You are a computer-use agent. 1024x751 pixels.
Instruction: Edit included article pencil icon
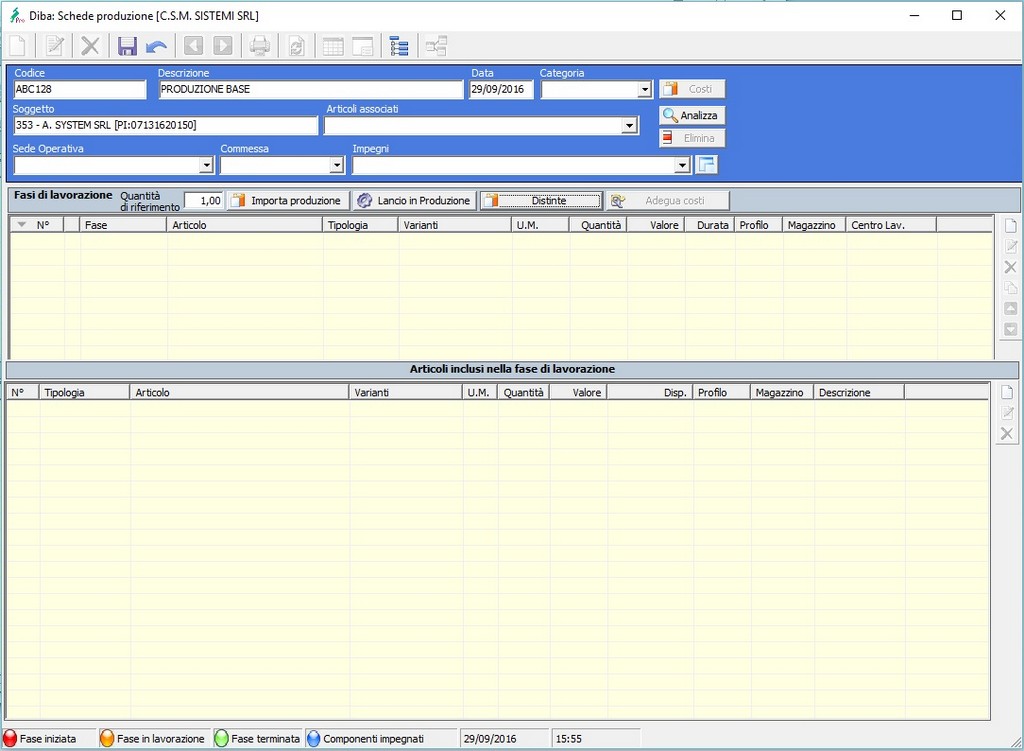pos(1007,413)
